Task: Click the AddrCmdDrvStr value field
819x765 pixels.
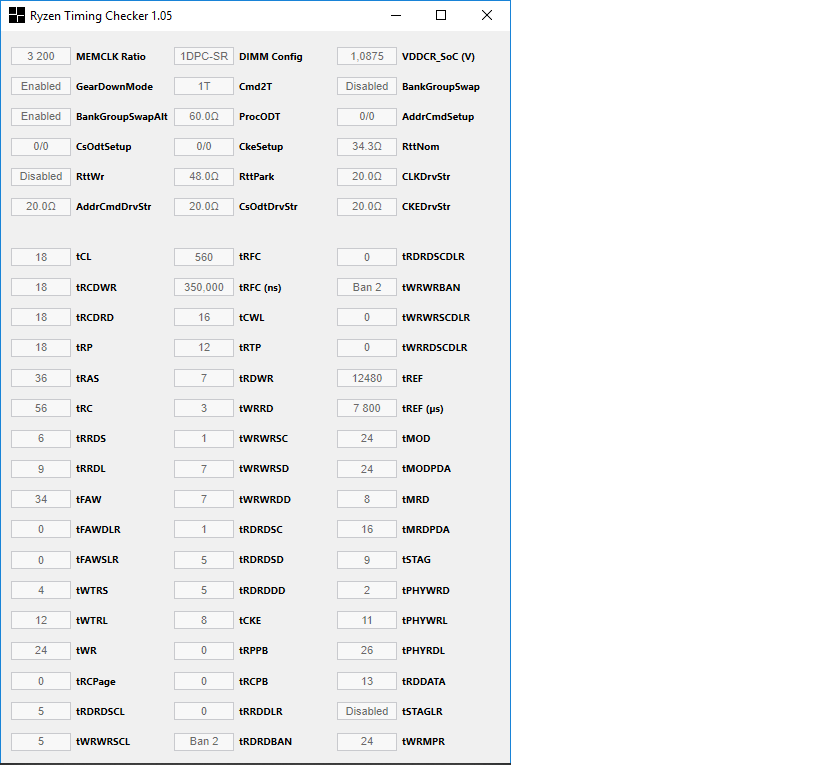Action: point(41,207)
